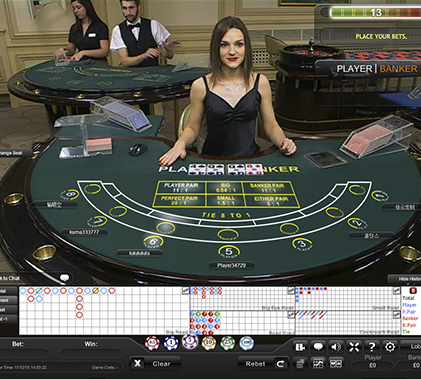Switch to the BANKER tab
The height and width of the screenshot is (379, 421).
click(398, 69)
